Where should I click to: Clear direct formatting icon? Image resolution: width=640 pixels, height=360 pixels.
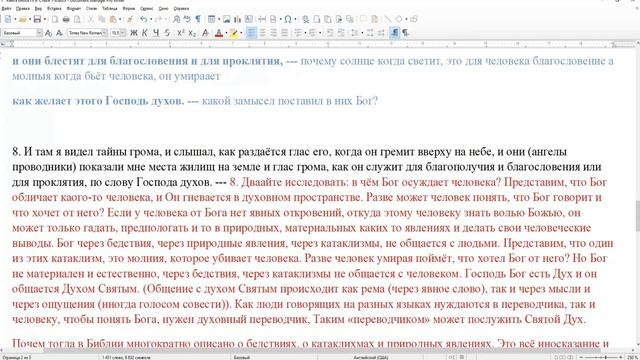tap(205, 33)
